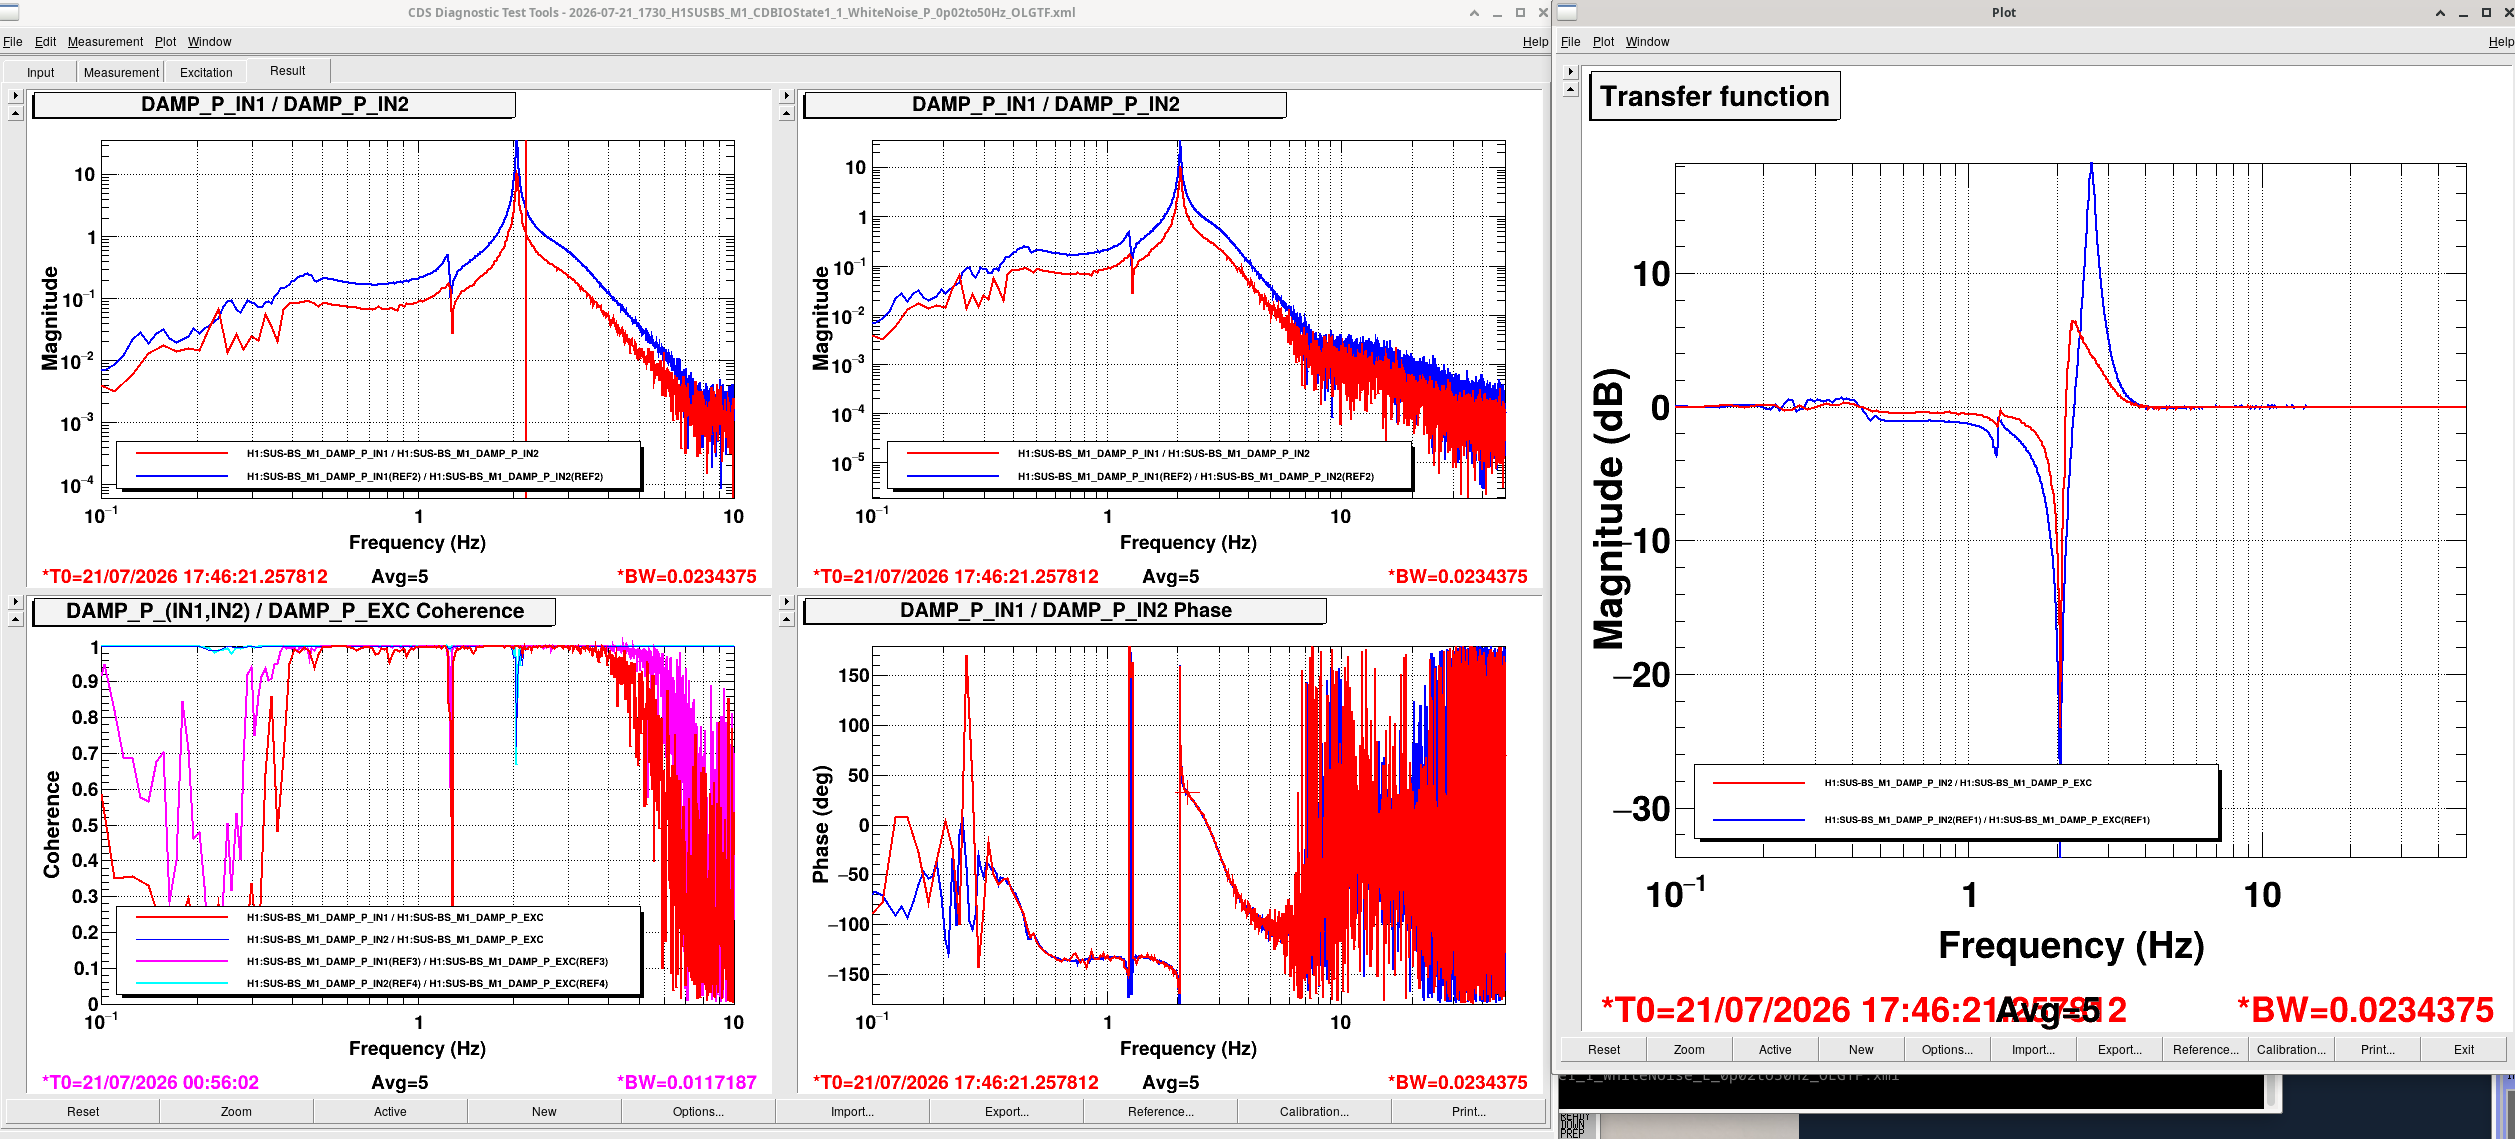Image resolution: width=2515 pixels, height=1139 pixels.
Task: Click right-arrow icon beside Transfer function plot
Action: click(1571, 72)
